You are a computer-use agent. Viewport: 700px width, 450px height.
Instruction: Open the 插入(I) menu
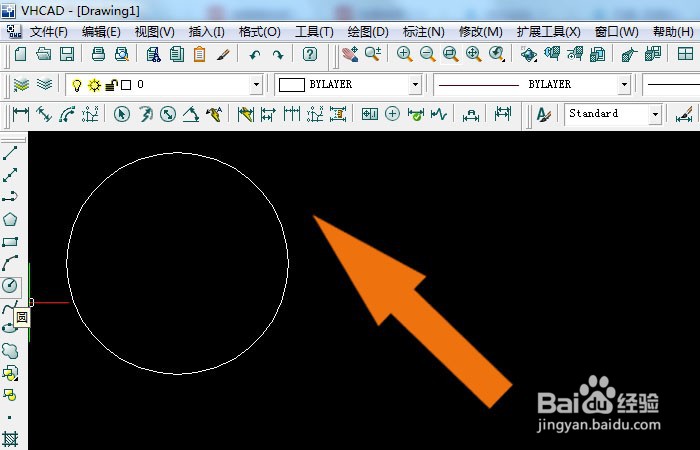[x=207, y=32]
